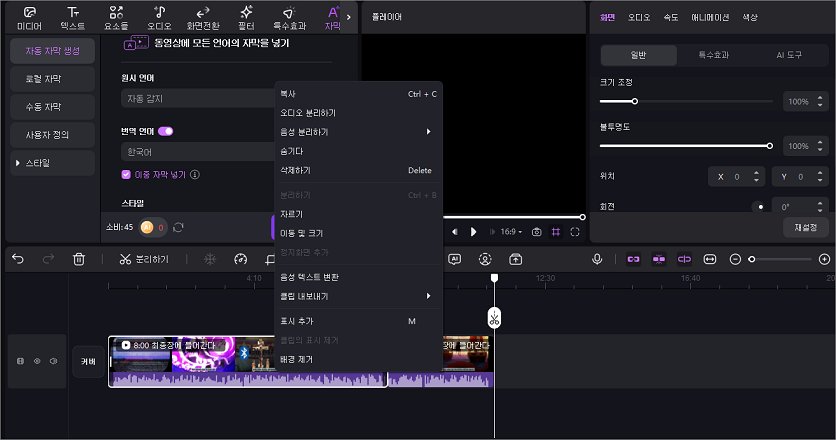Image resolution: width=836 pixels, height=440 pixels.
Task: Click the microphone voiceover record icon
Action: click(x=597, y=259)
